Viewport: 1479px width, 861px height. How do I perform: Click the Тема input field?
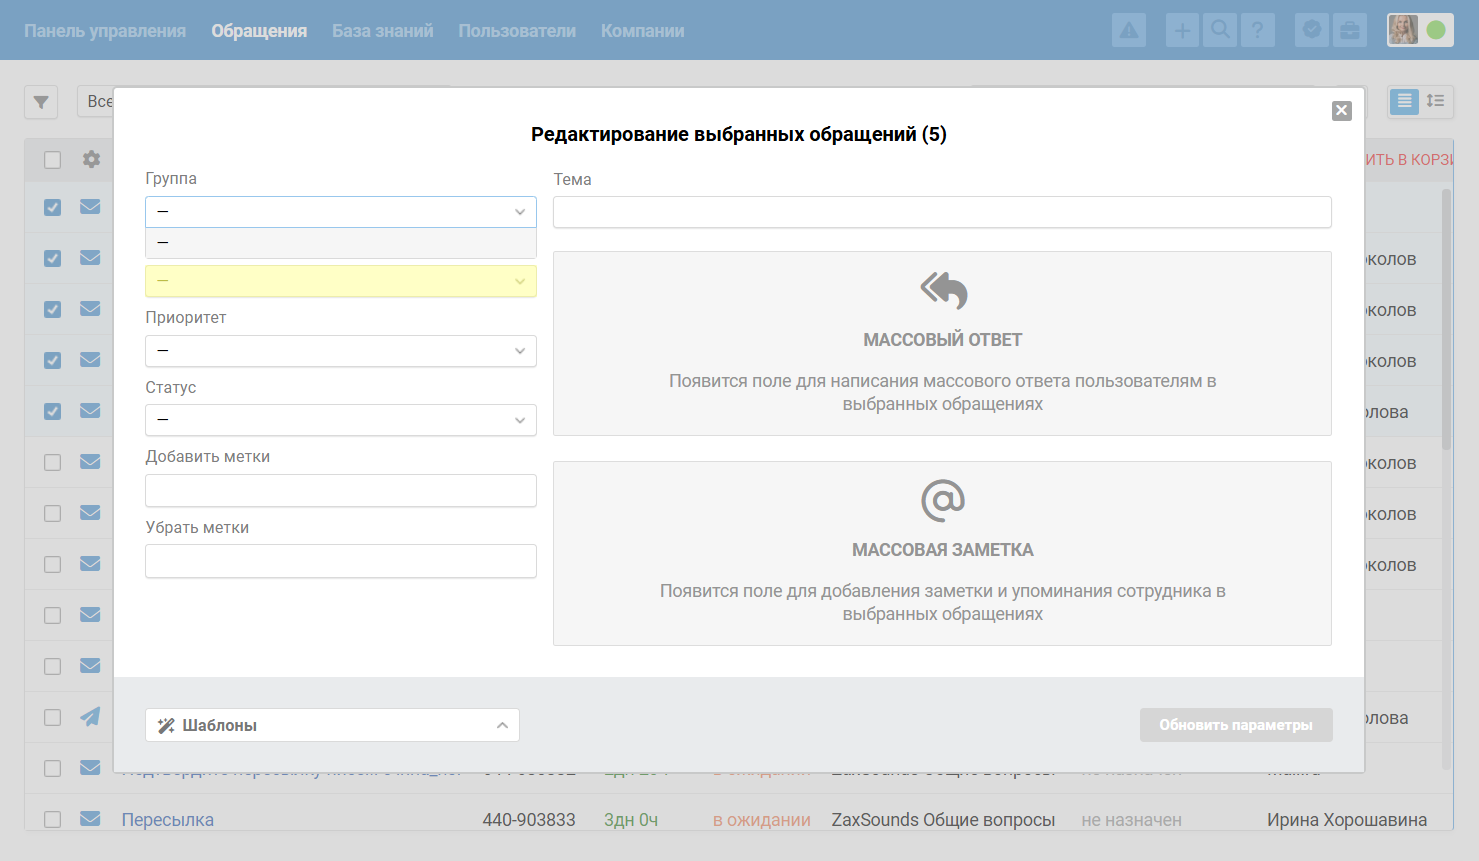(942, 212)
